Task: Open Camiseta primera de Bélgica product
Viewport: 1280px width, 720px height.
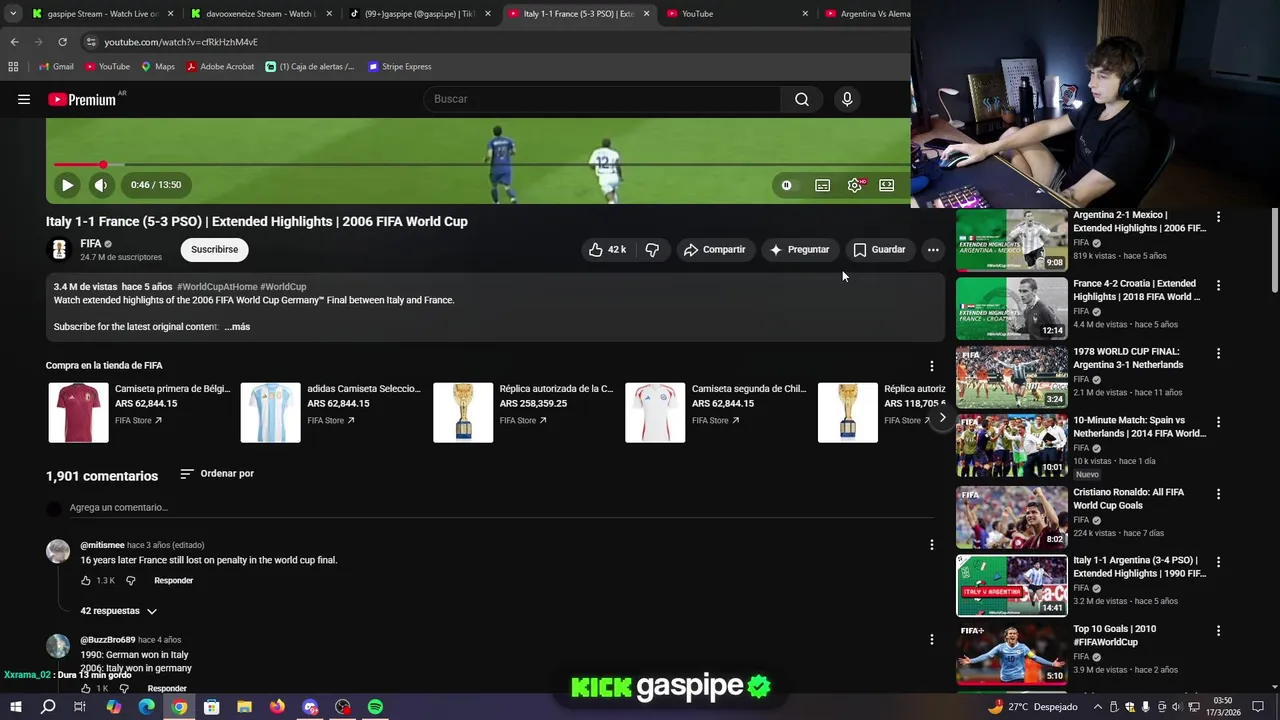Action: [140, 412]
